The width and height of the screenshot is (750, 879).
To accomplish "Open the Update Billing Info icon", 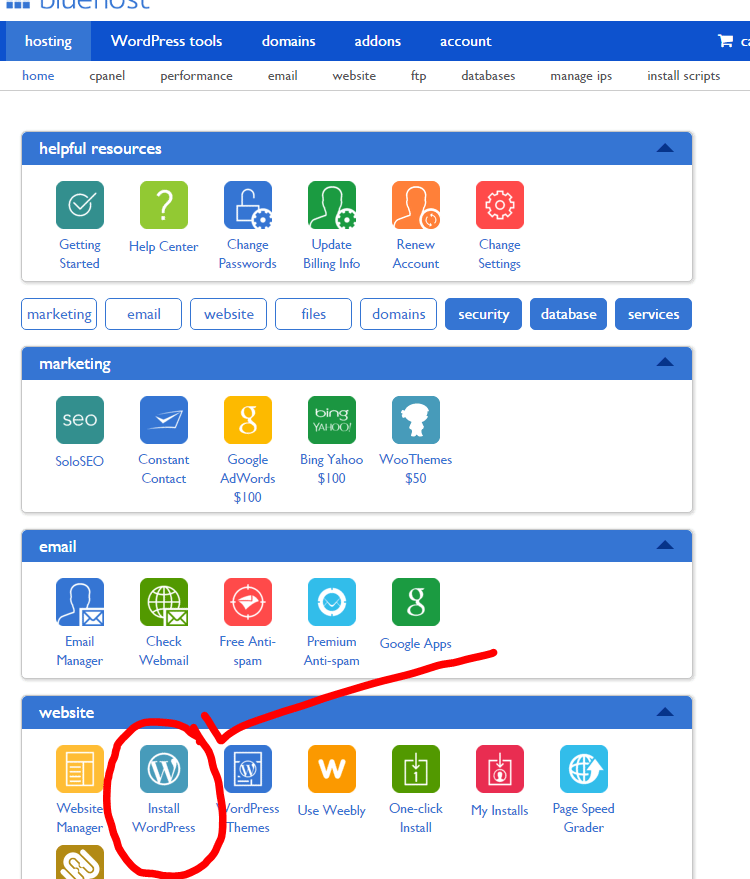I will 332,205.
